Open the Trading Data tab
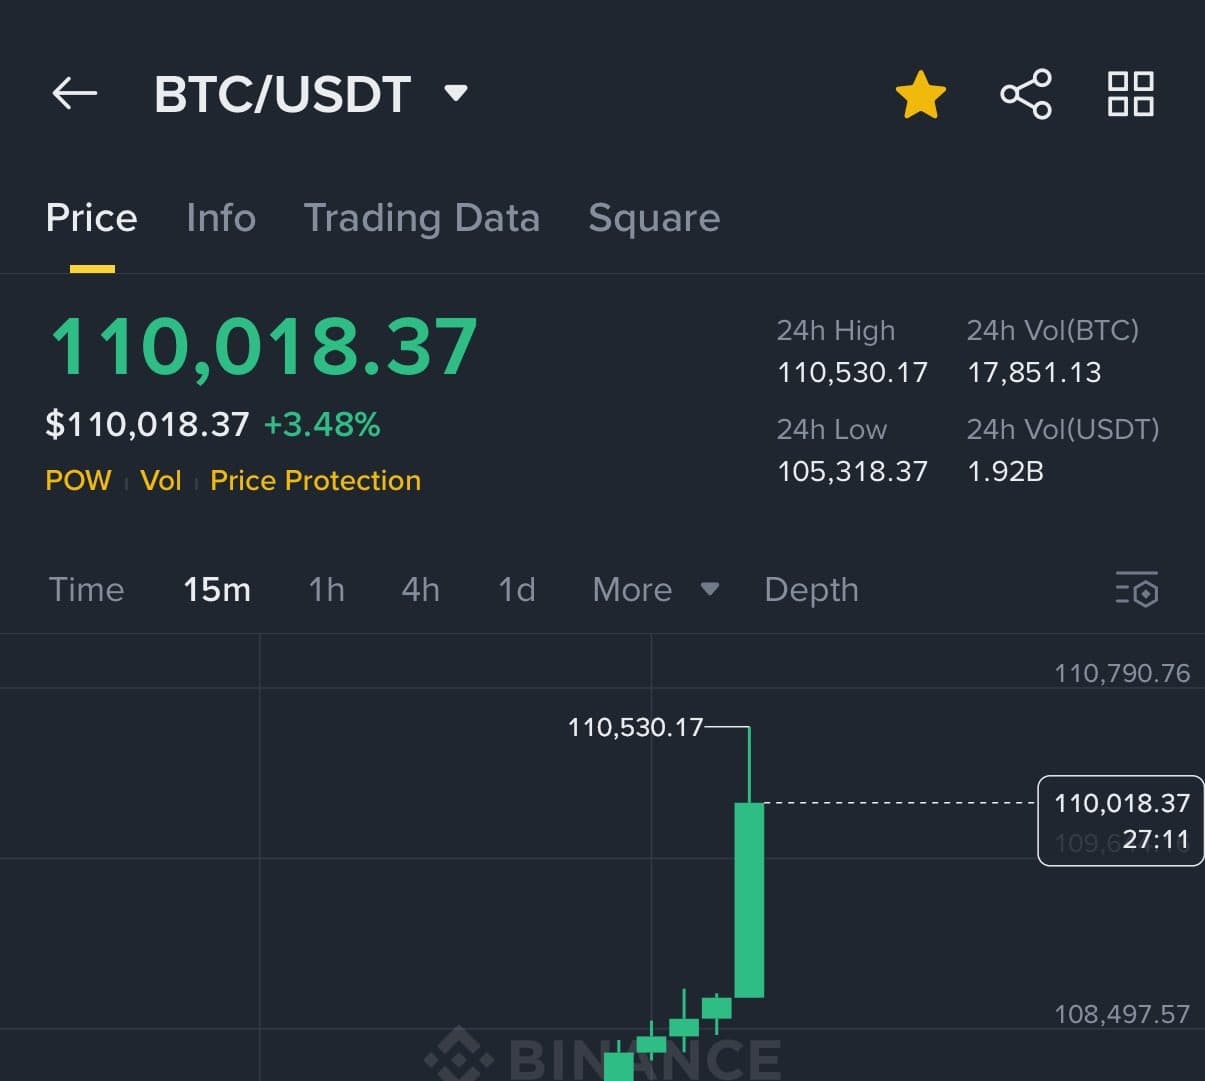 coord(421,218)
